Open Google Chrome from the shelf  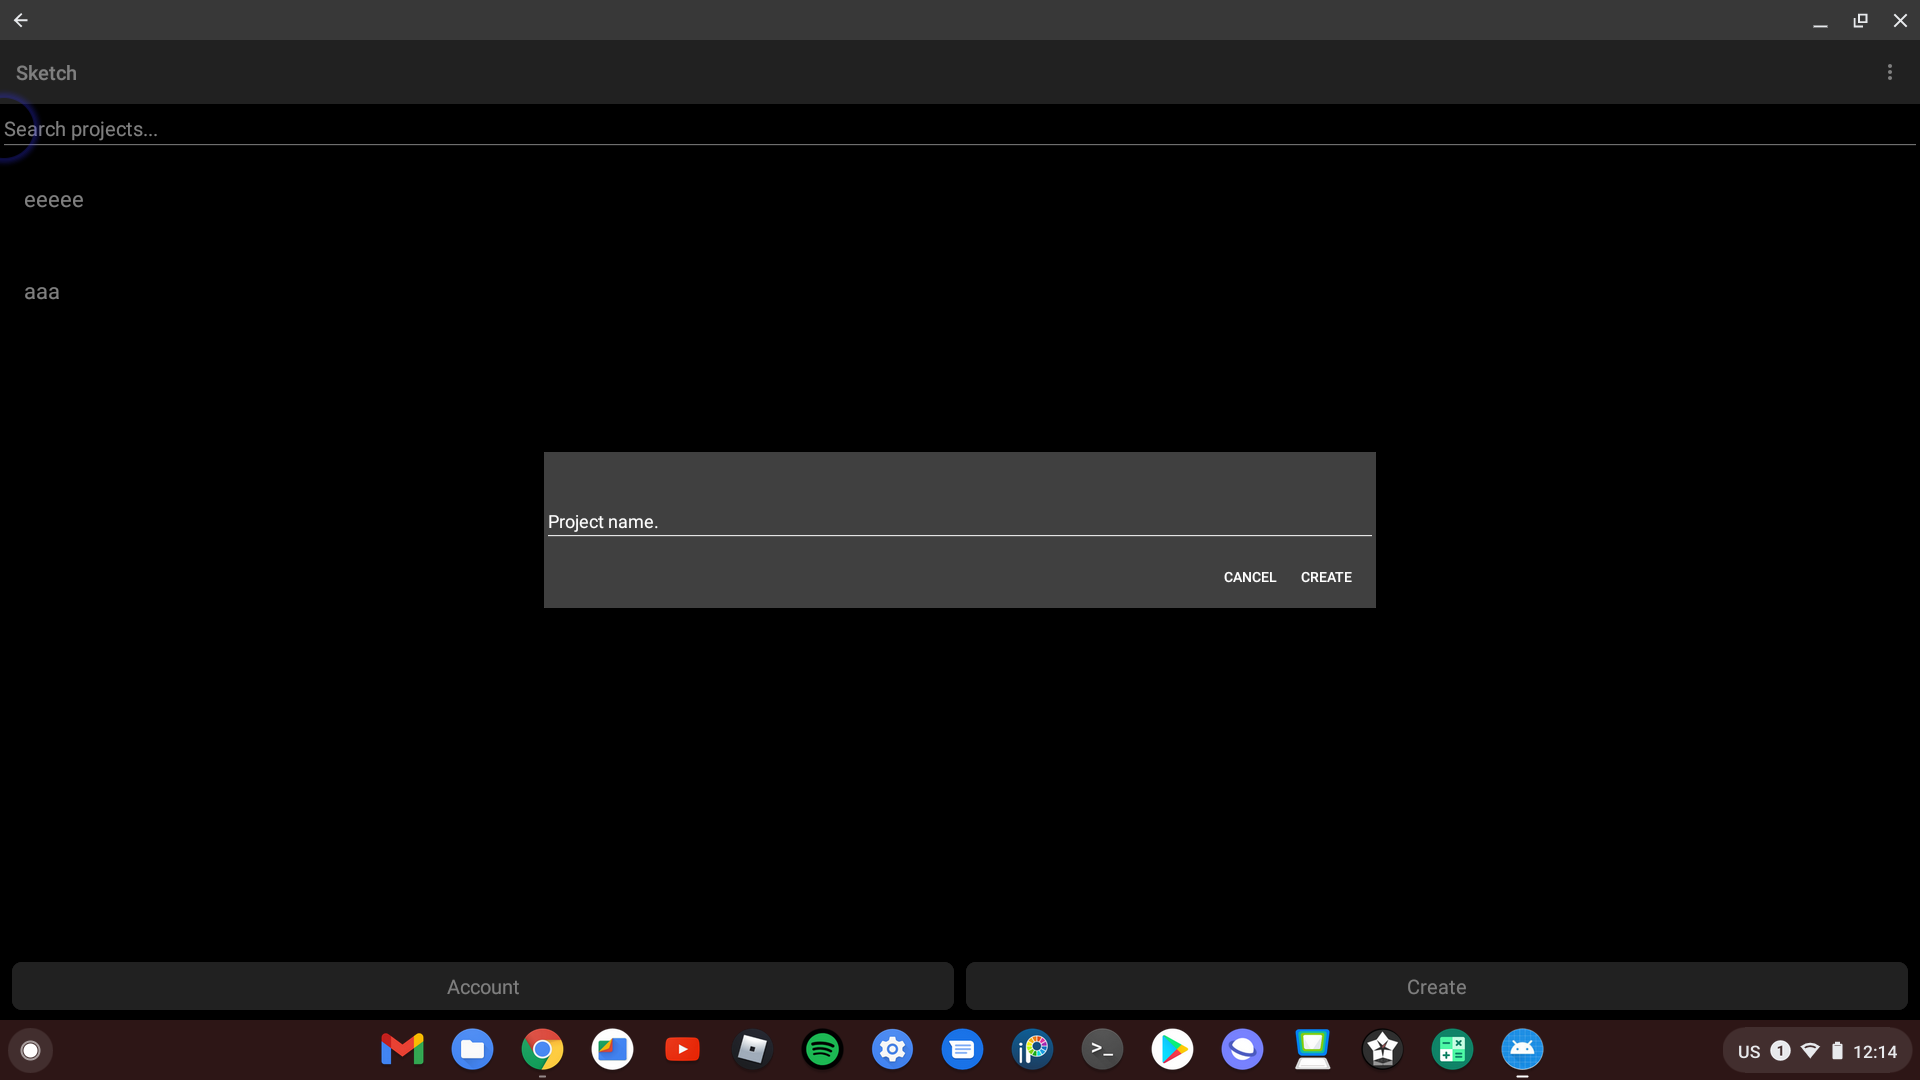pos(542,1050)
